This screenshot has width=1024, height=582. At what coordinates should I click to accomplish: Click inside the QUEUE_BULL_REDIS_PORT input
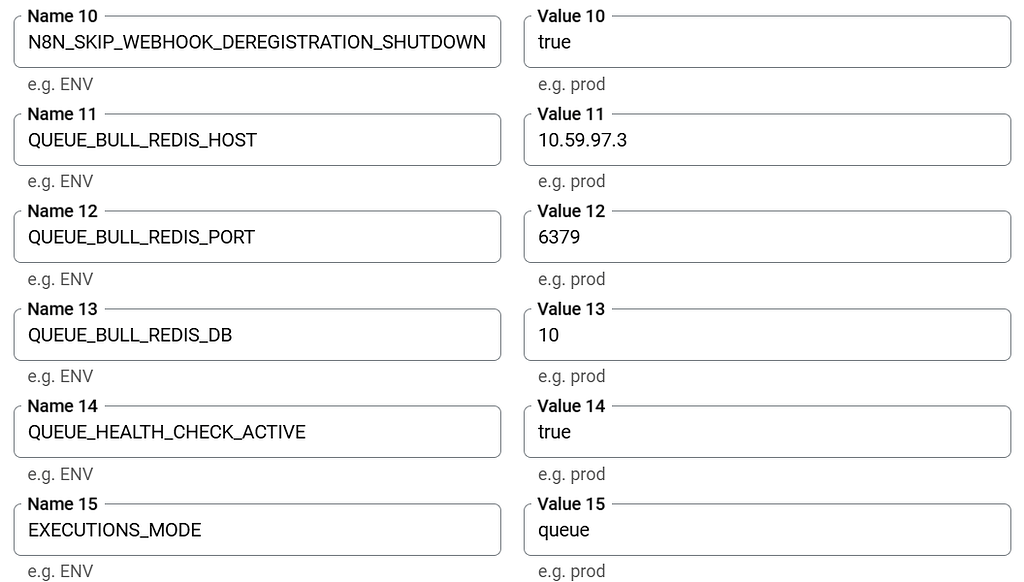click(x=255, y=237)
